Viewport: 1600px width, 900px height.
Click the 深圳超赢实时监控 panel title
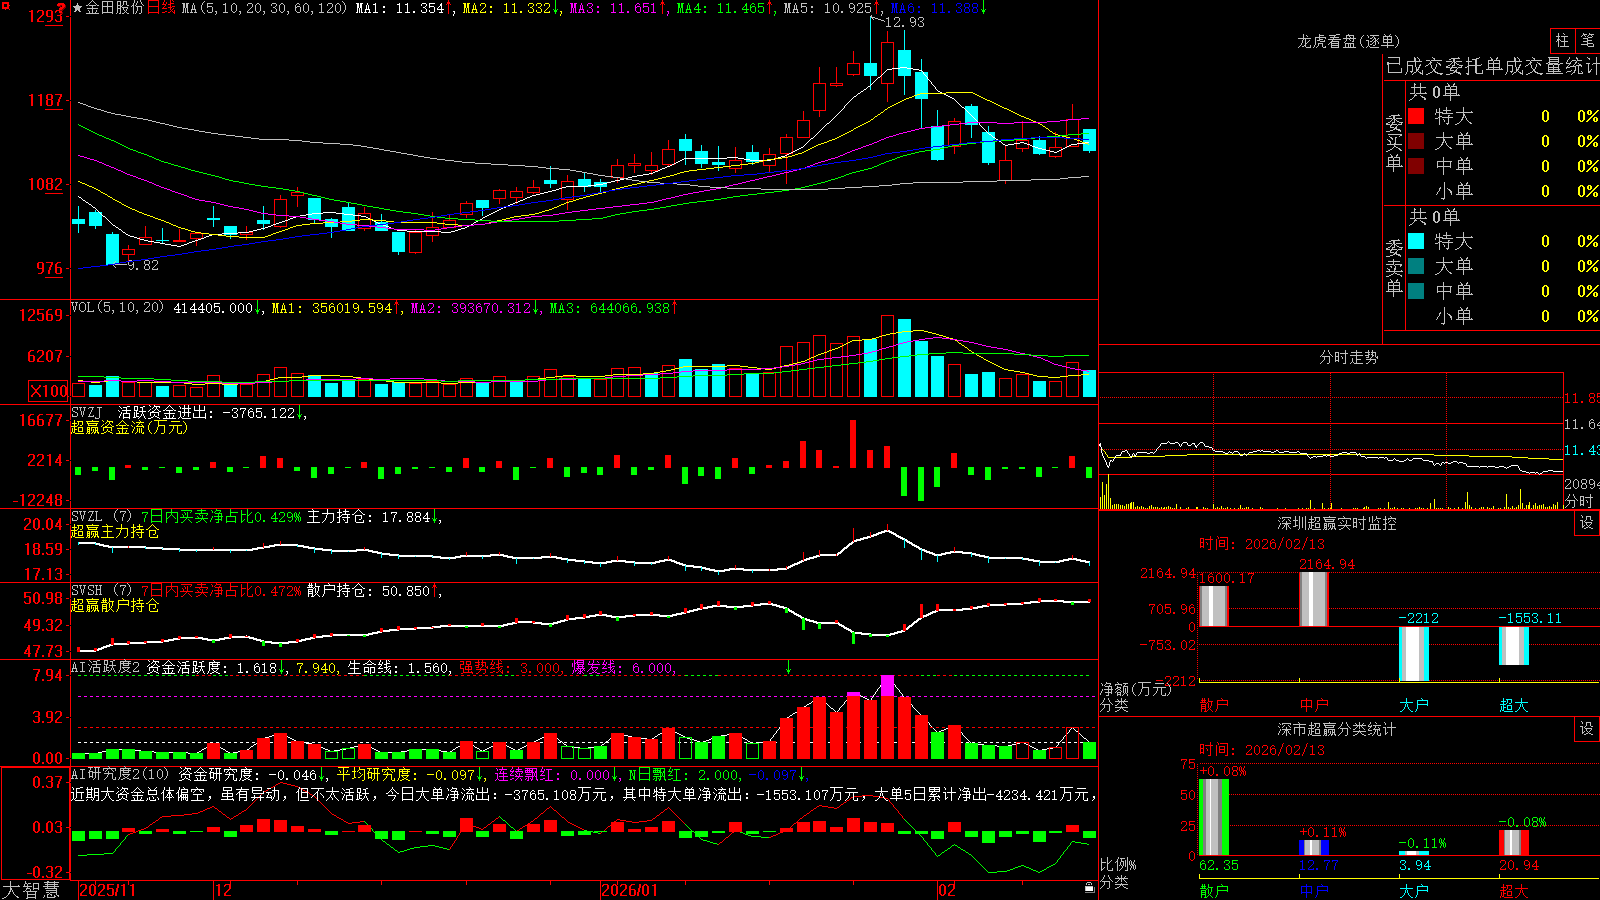1336,523
